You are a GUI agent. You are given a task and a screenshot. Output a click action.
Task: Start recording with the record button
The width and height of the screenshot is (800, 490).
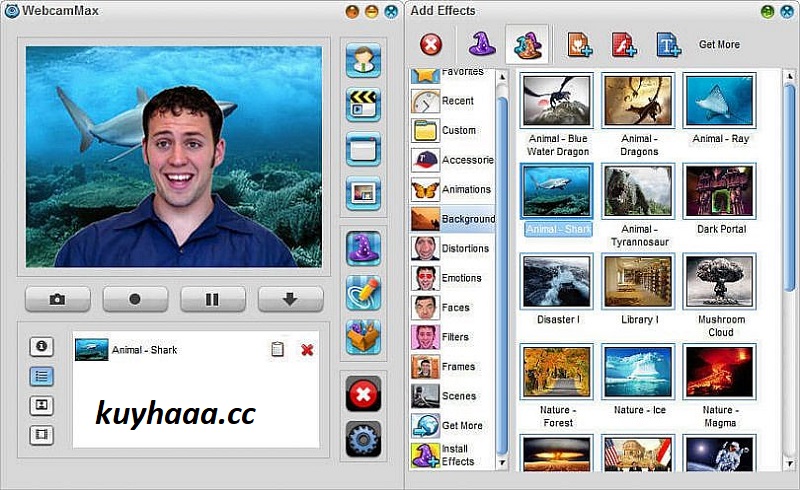click(x=135, y=299)
